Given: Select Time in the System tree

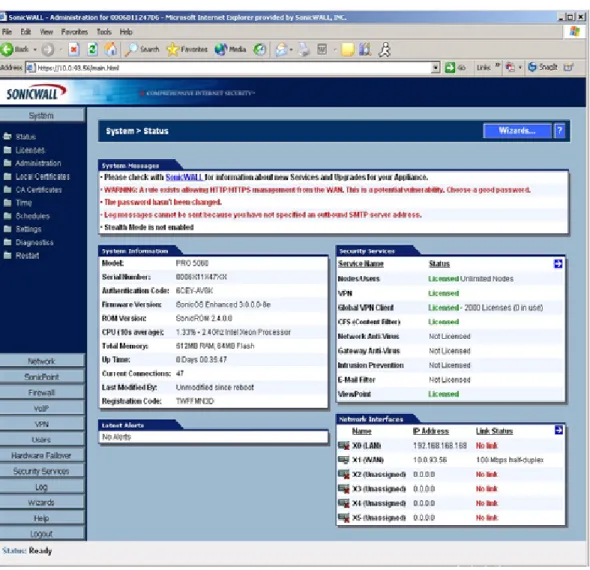Looking at the screenshot, I should click(x=24, y=203).
